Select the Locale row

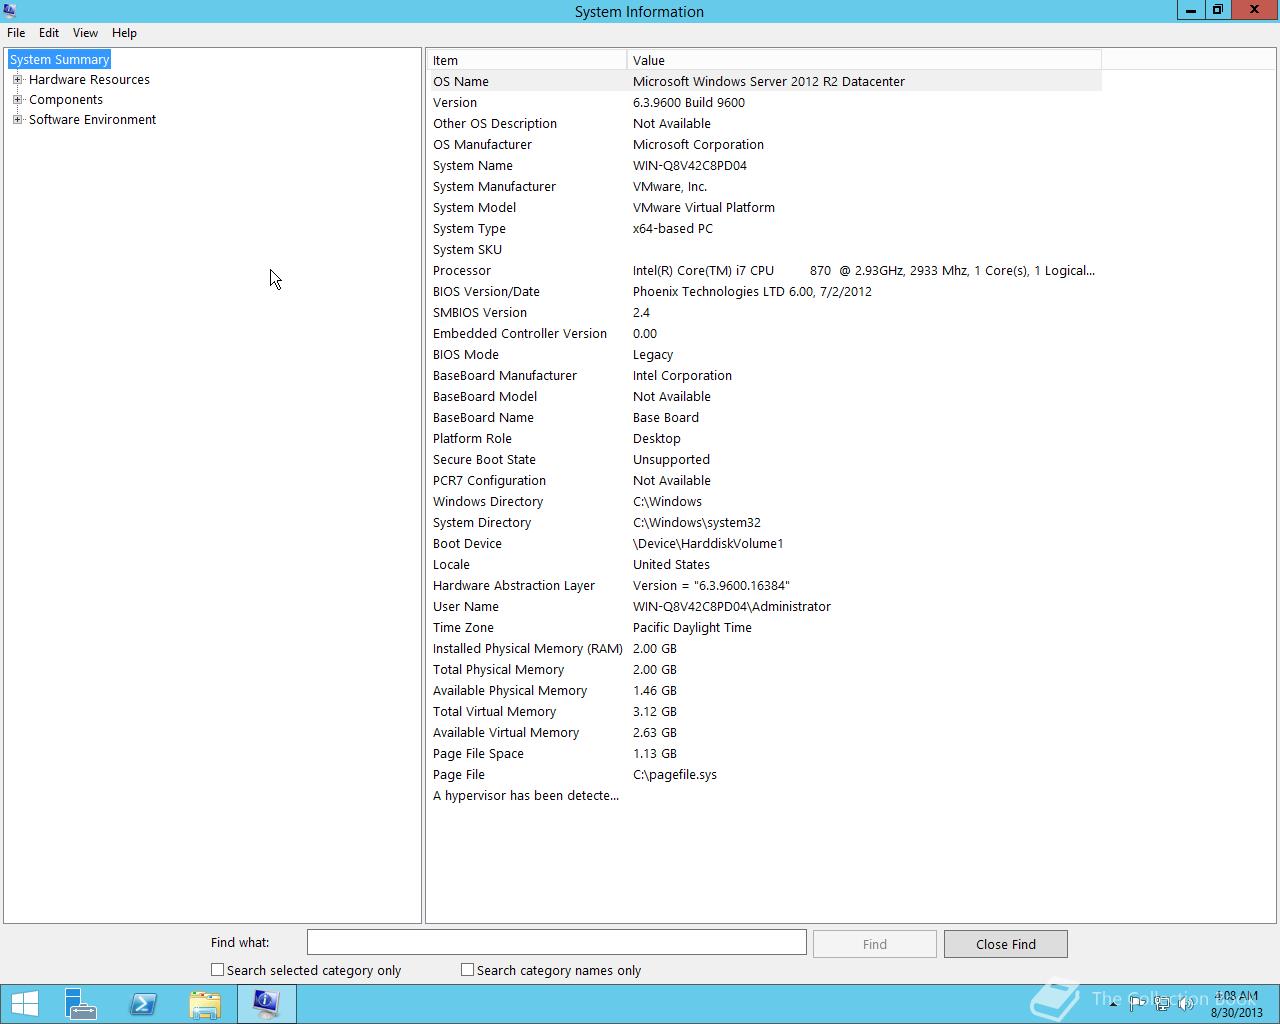pyautogui.click(x=765, y=564)
